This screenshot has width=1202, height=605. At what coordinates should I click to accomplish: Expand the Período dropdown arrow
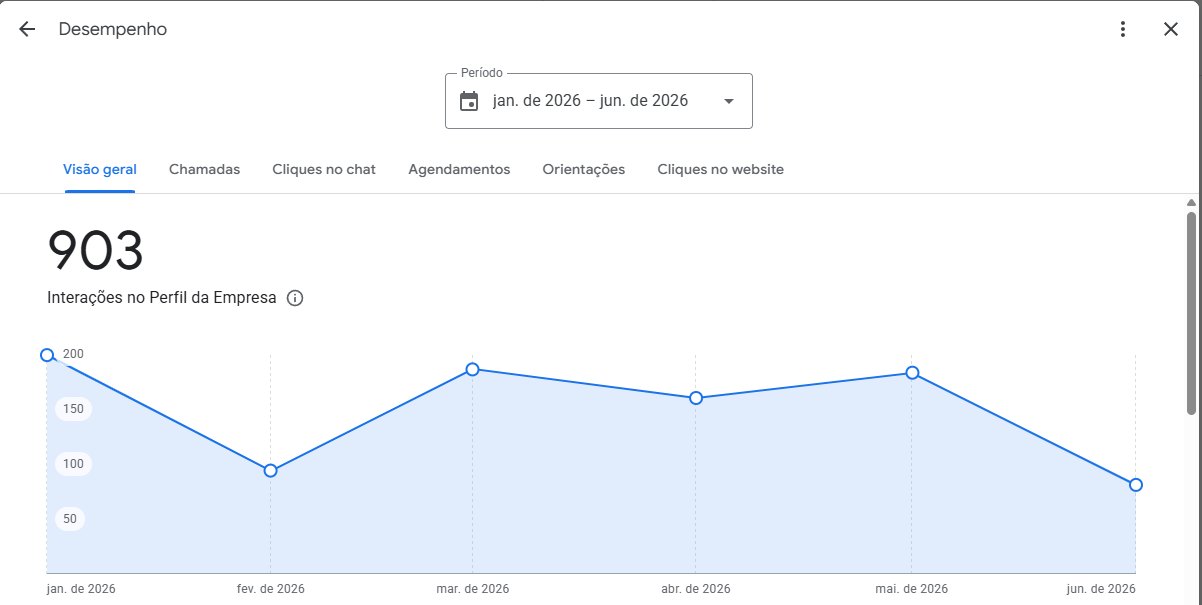(728, 101)
